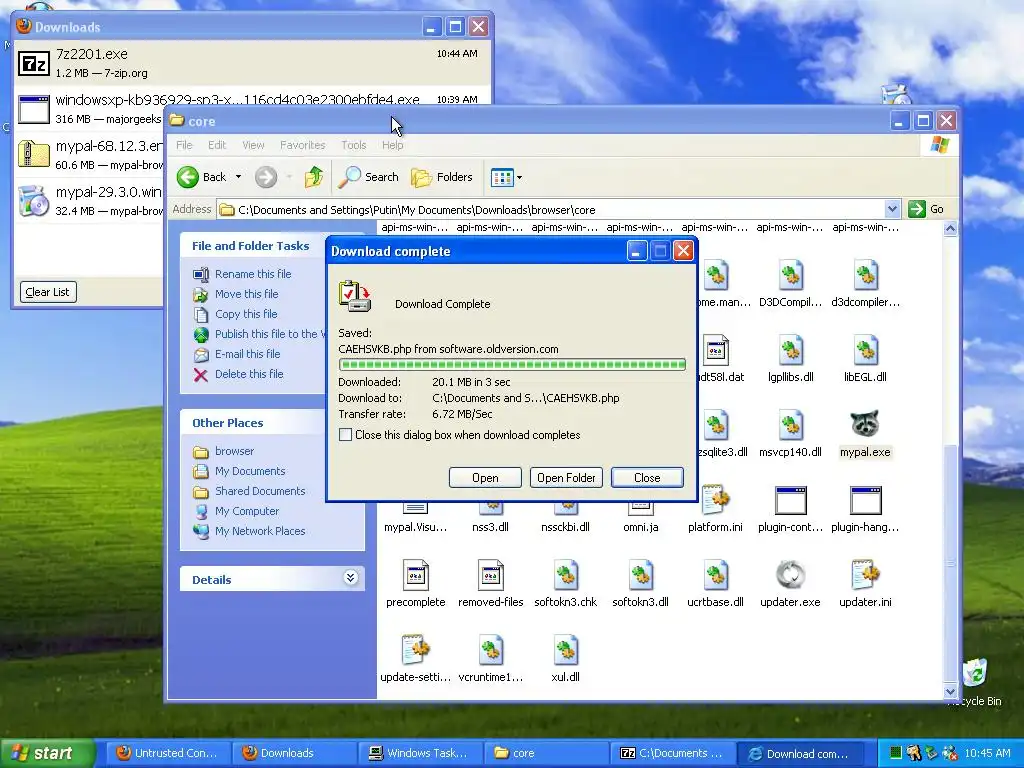Click Delete this file link
The height and width of the screenshot is (768, 1024).
pos(249,374)
